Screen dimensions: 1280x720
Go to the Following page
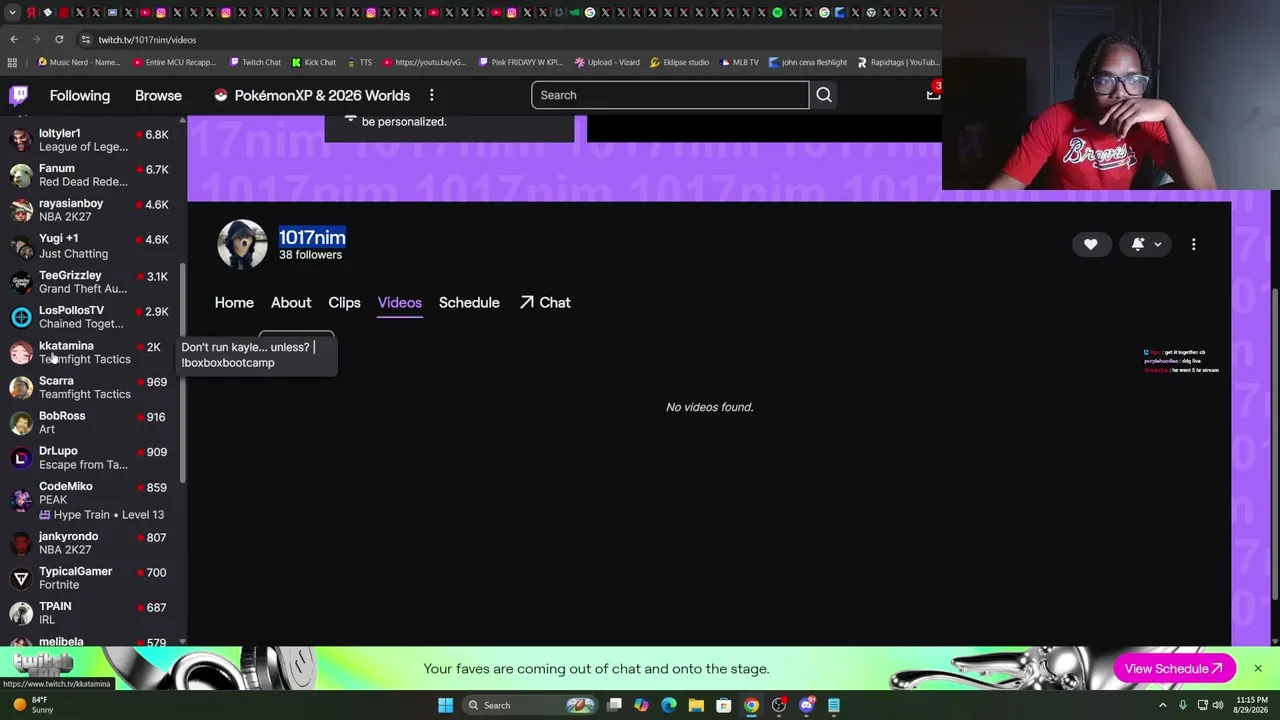[x=80, y=95]
